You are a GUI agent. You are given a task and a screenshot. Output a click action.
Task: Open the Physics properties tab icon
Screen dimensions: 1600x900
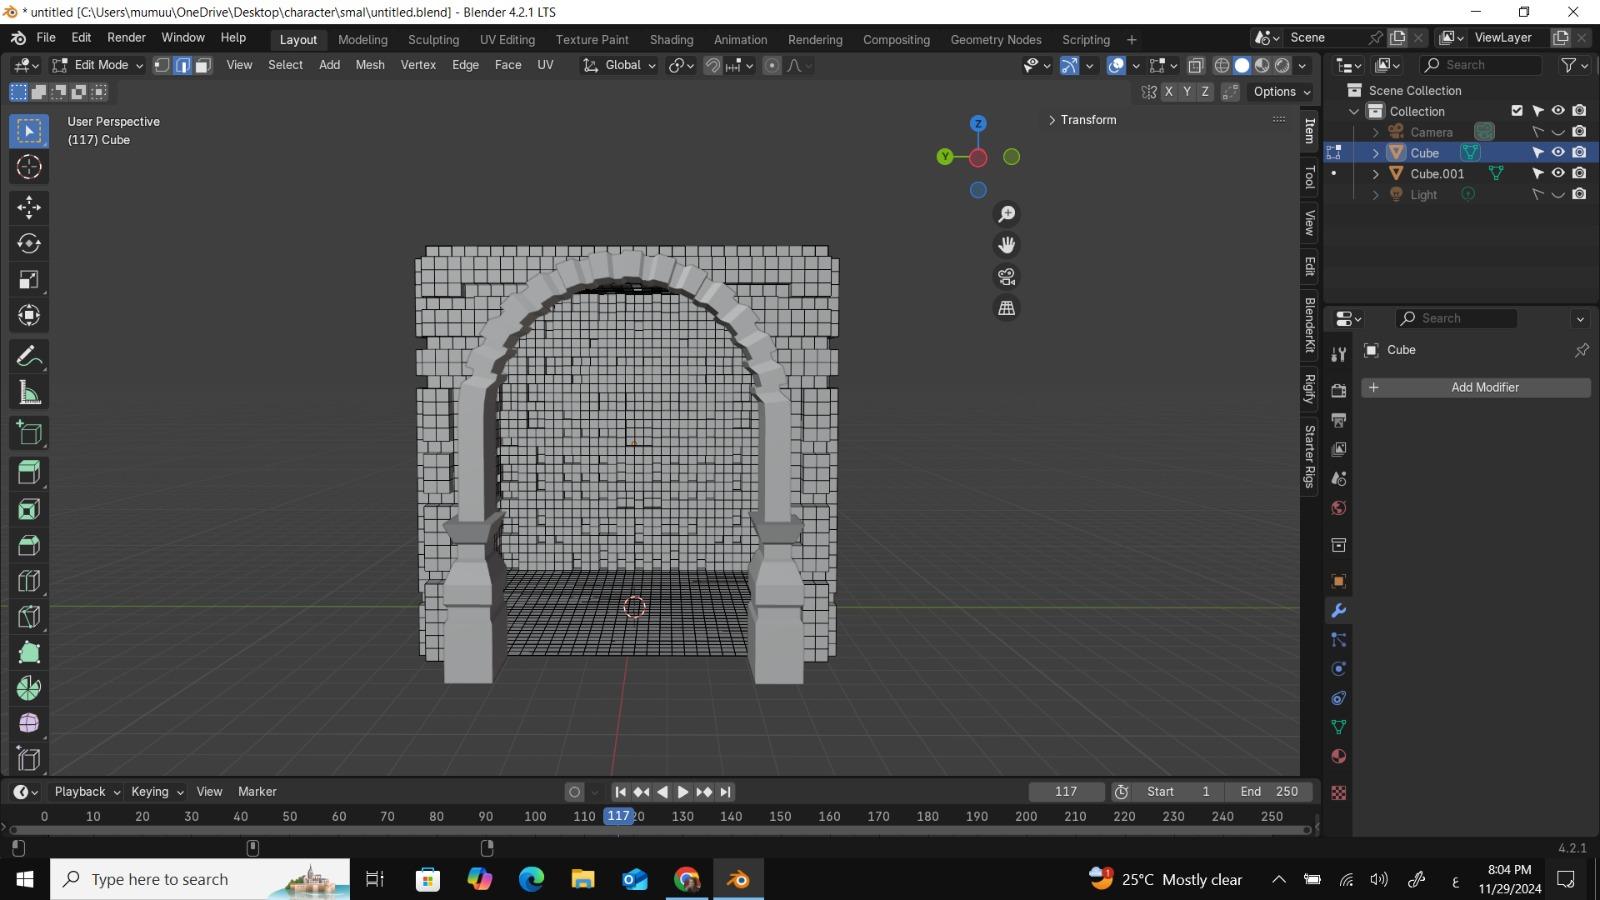[1339, 669]
